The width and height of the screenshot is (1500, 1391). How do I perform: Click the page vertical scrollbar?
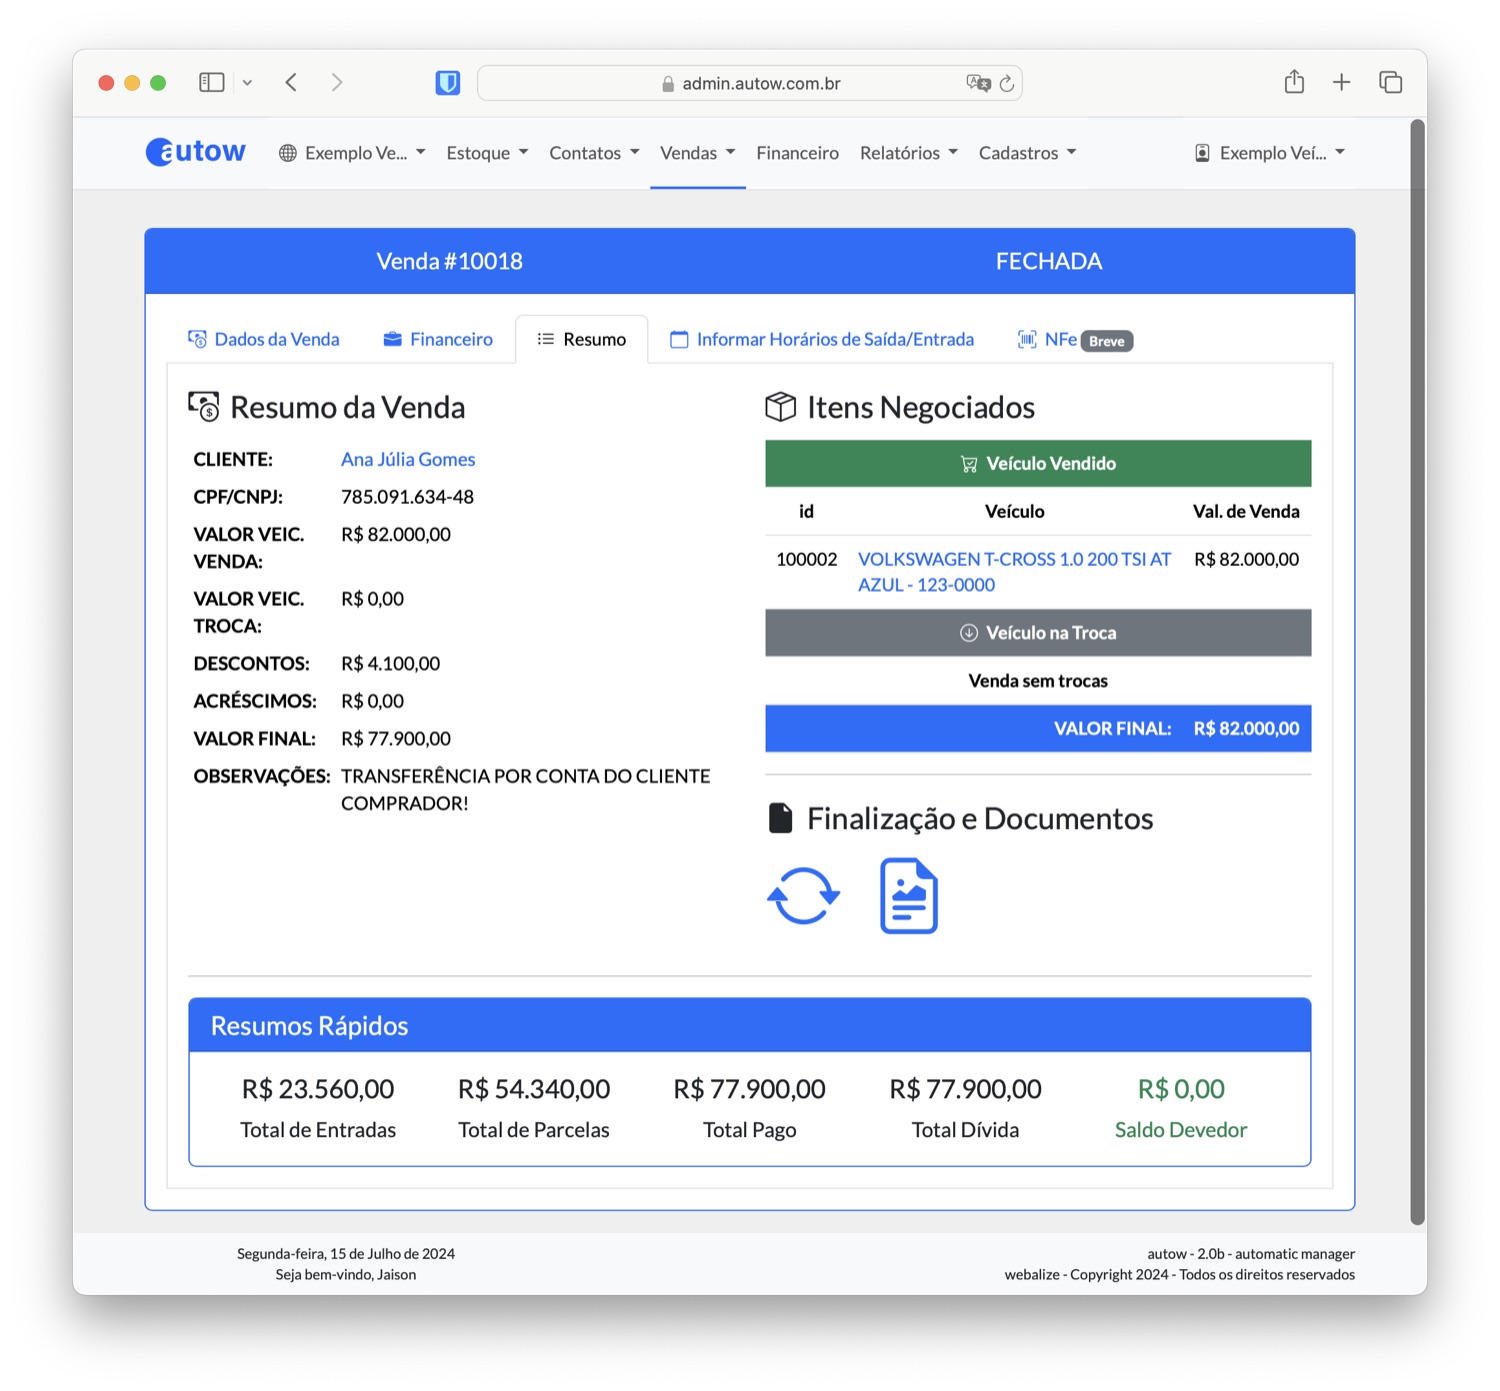click(1417, 670)
